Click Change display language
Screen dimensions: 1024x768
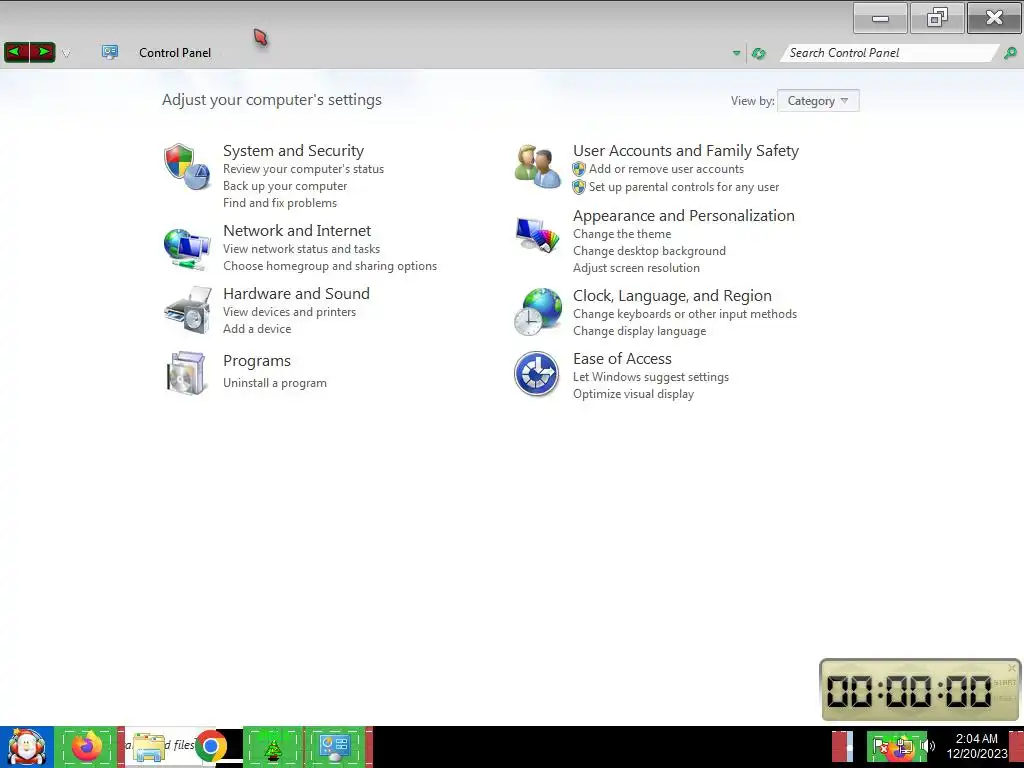point(639,331)
